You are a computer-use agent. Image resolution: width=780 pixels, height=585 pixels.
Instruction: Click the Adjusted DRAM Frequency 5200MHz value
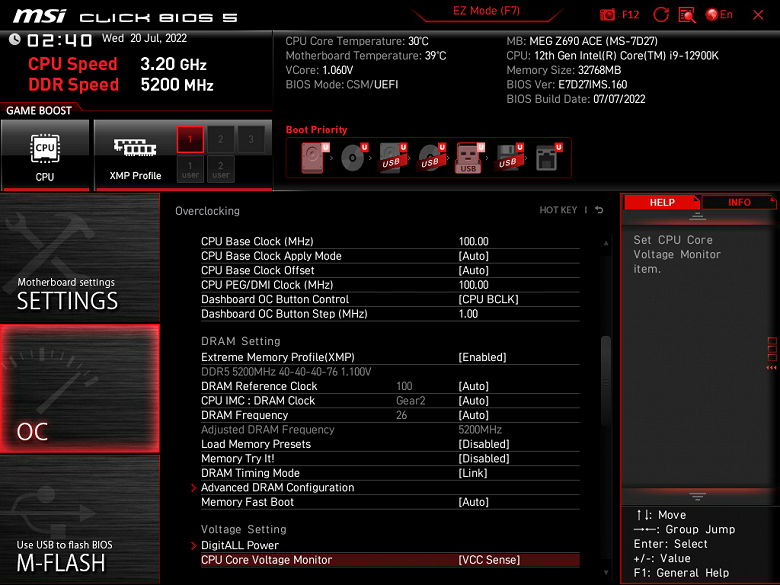pos(480,429)
